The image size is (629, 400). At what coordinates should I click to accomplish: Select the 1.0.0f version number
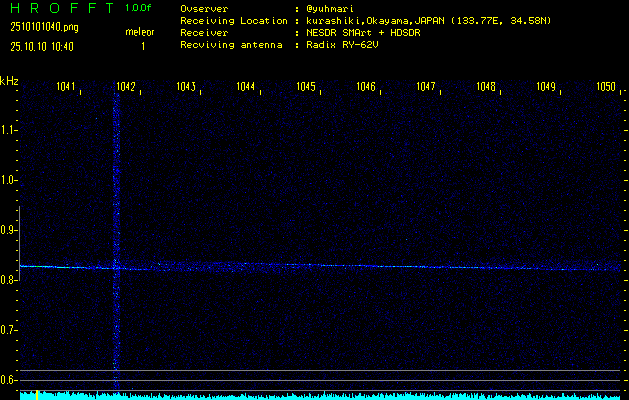click(x=141, y=8)
